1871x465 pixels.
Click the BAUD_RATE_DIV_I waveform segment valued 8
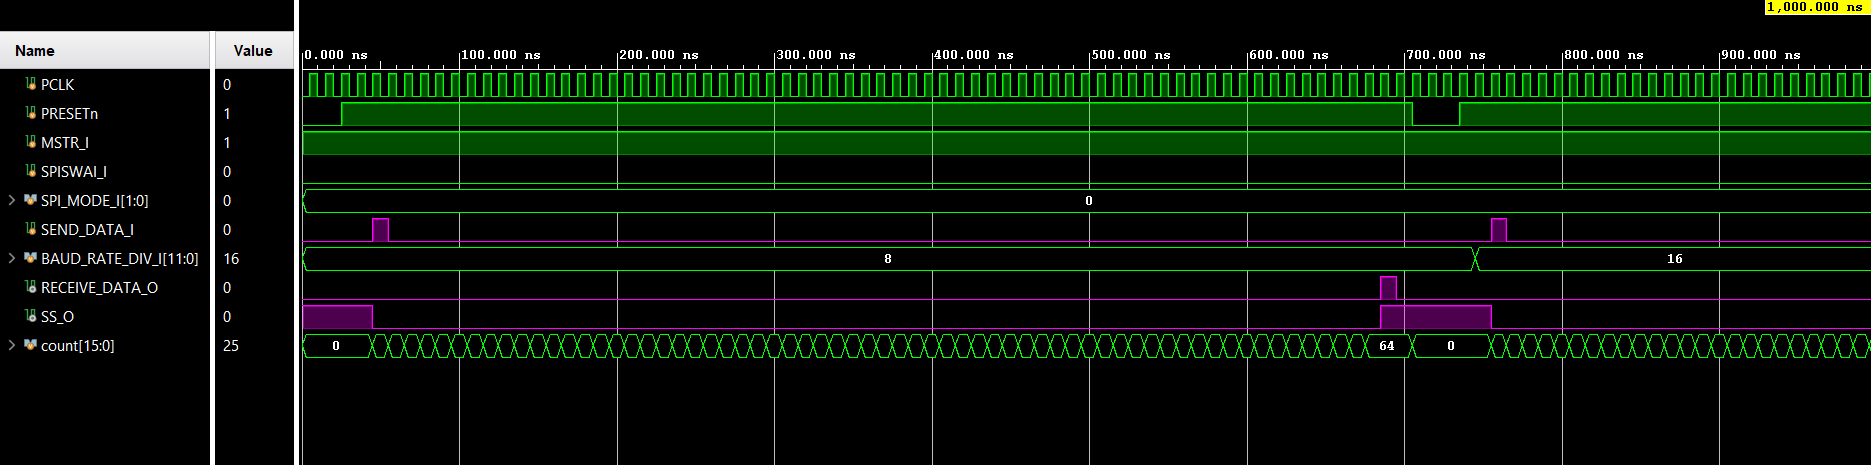[x=888, y=259]
